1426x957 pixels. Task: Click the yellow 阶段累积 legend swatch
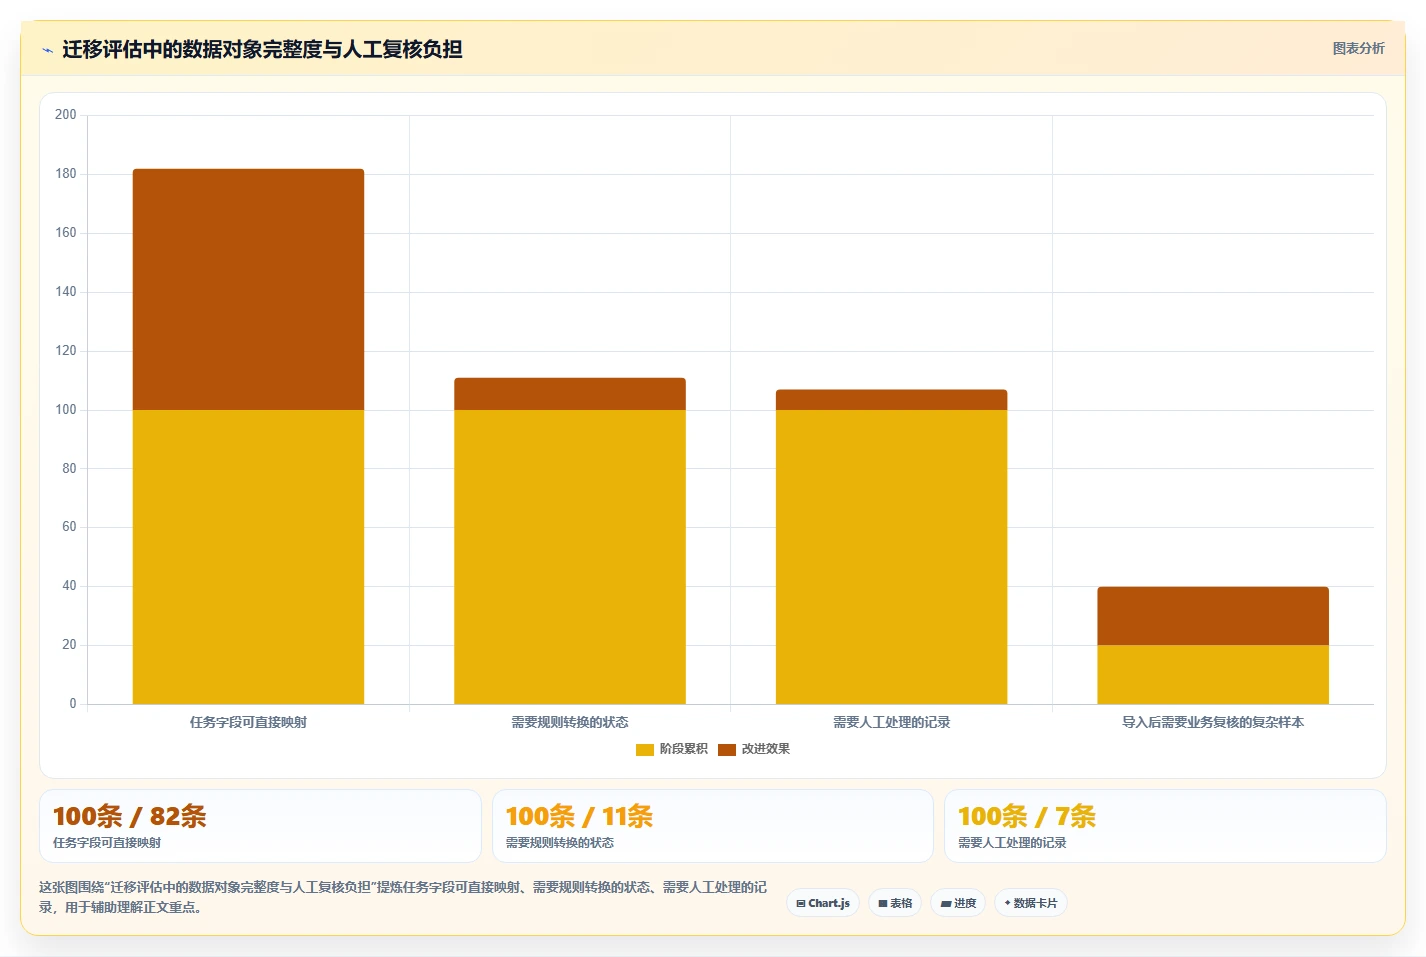[x=645, y=750]
